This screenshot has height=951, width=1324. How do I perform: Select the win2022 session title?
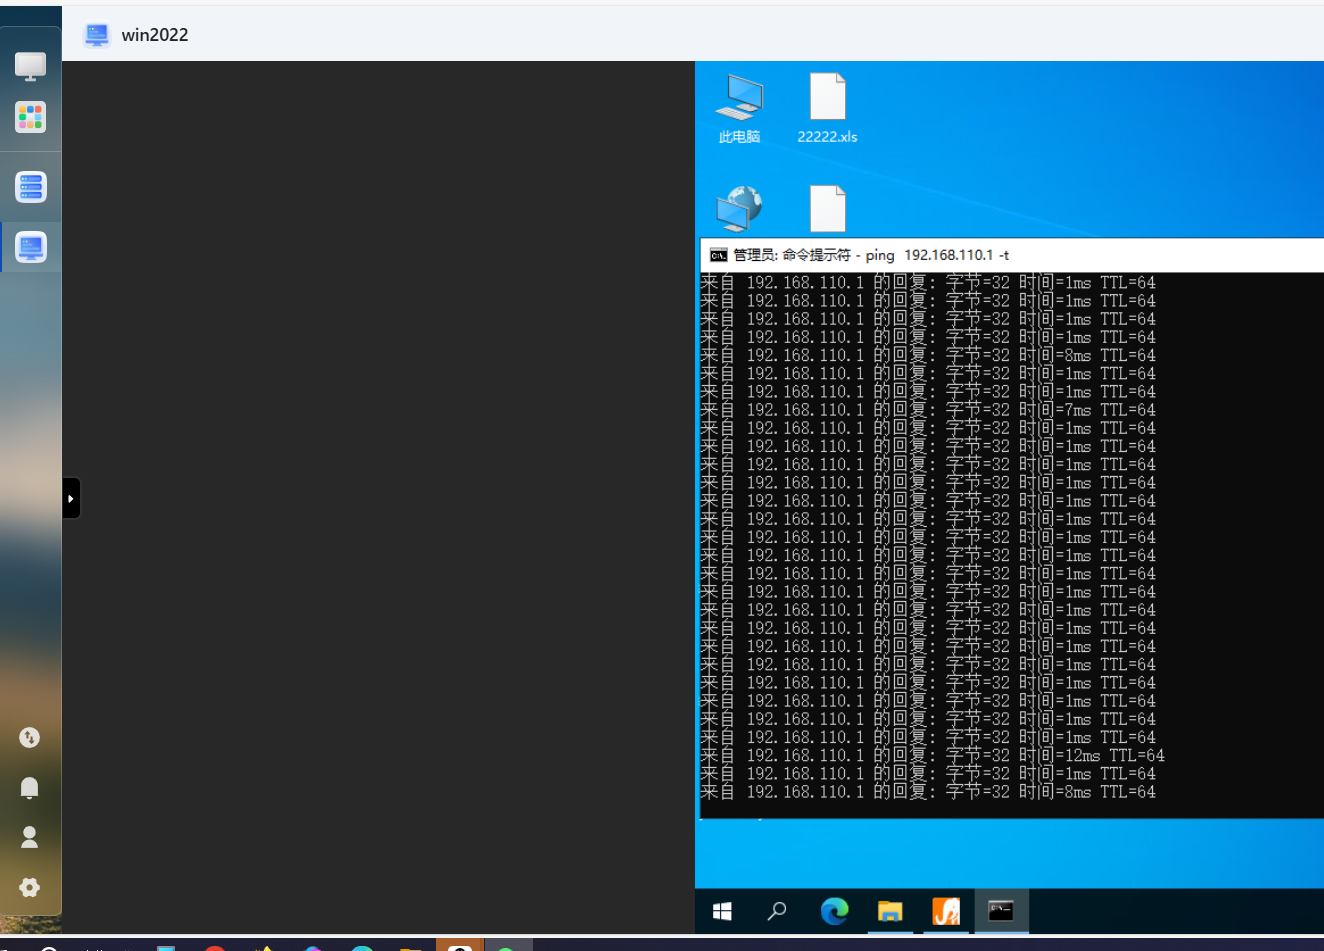(x=155, y=35)
